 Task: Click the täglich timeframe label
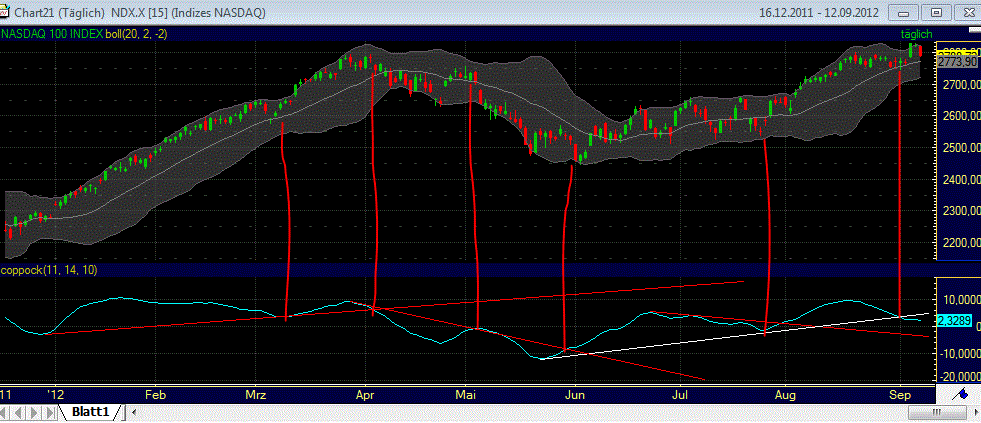916,34
